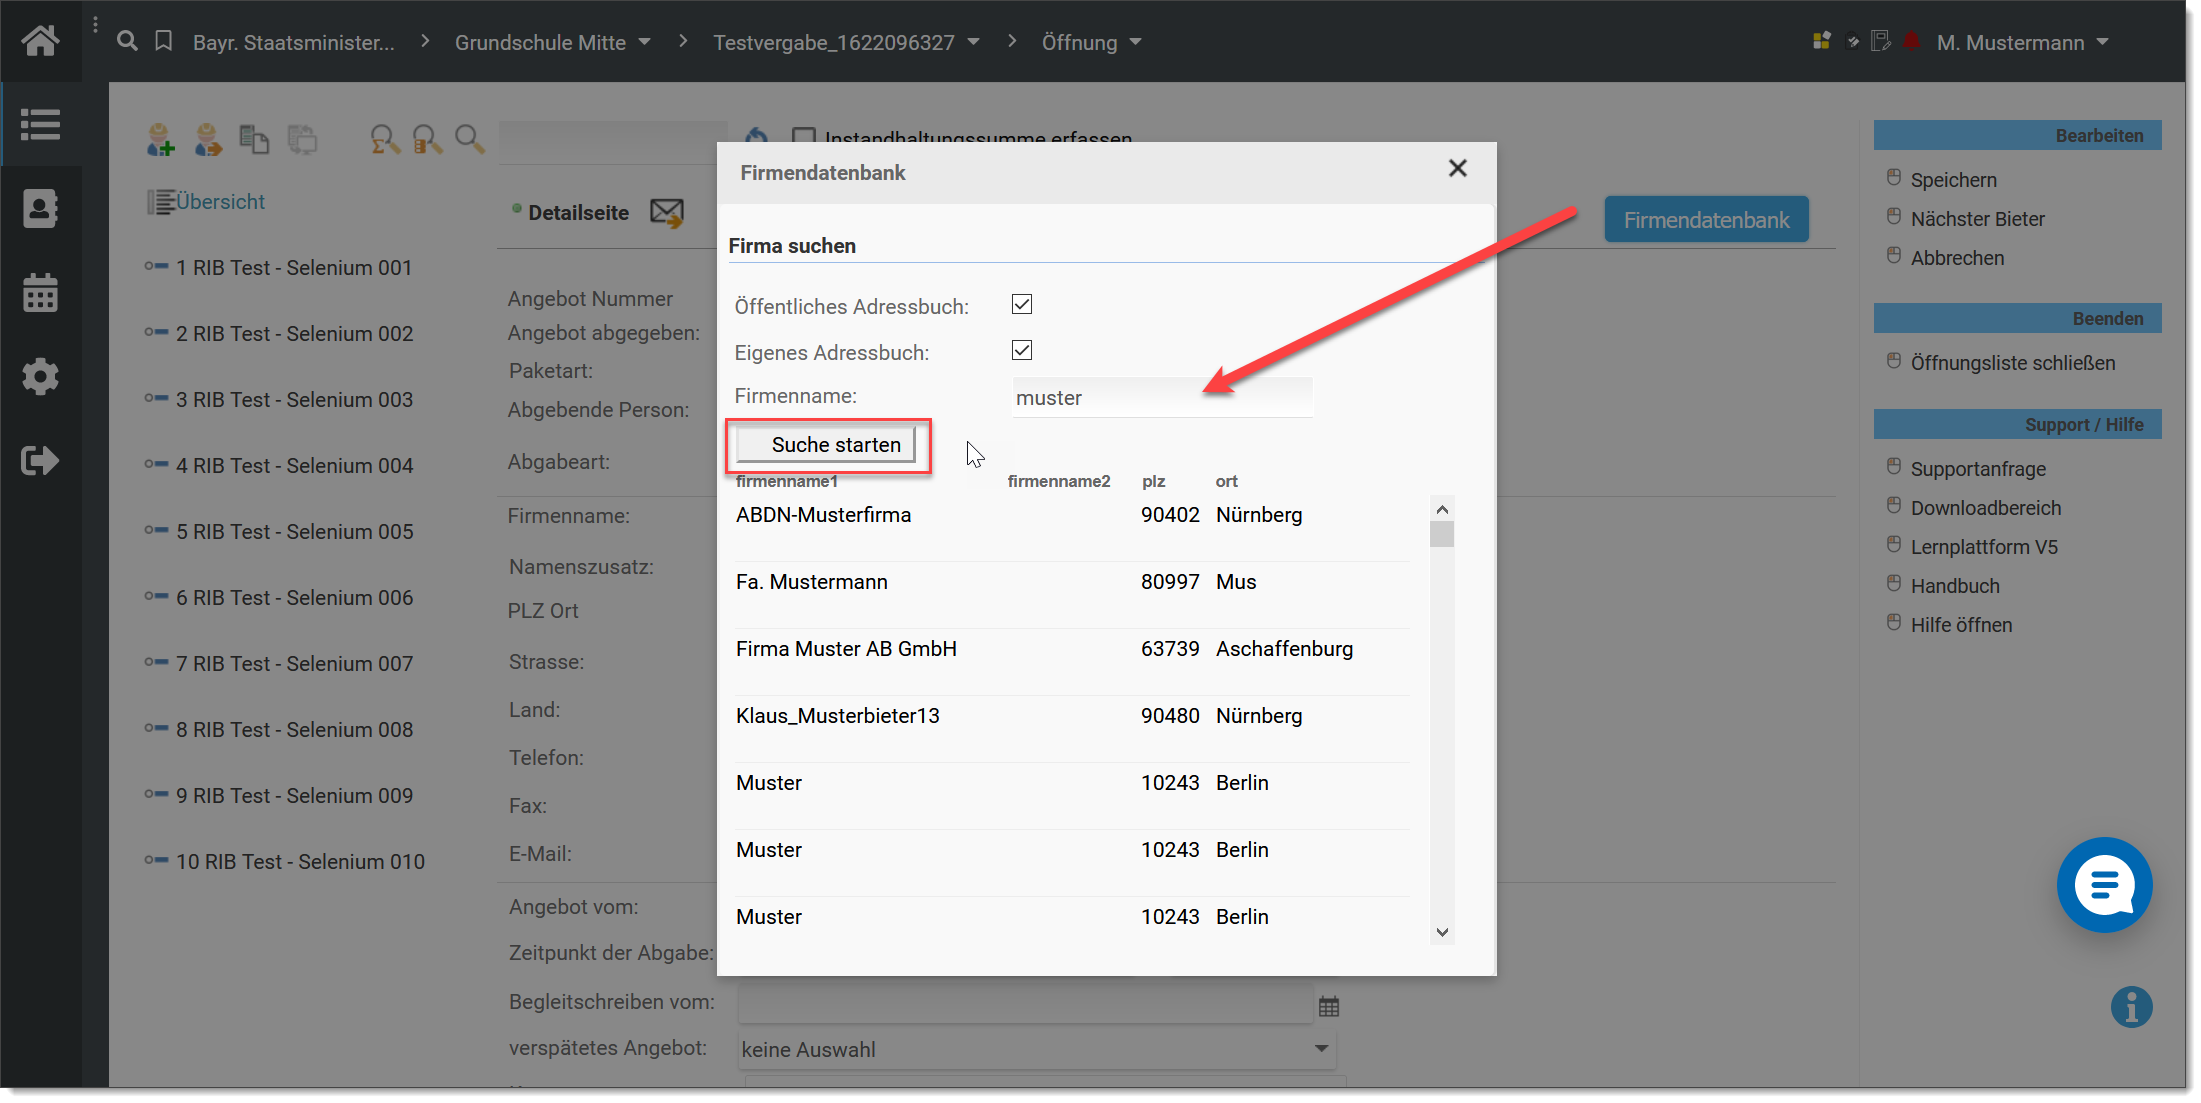The image size is (2201, 1103).
Task: Click the firmenname1 column header
Action: tap(786, 482)
